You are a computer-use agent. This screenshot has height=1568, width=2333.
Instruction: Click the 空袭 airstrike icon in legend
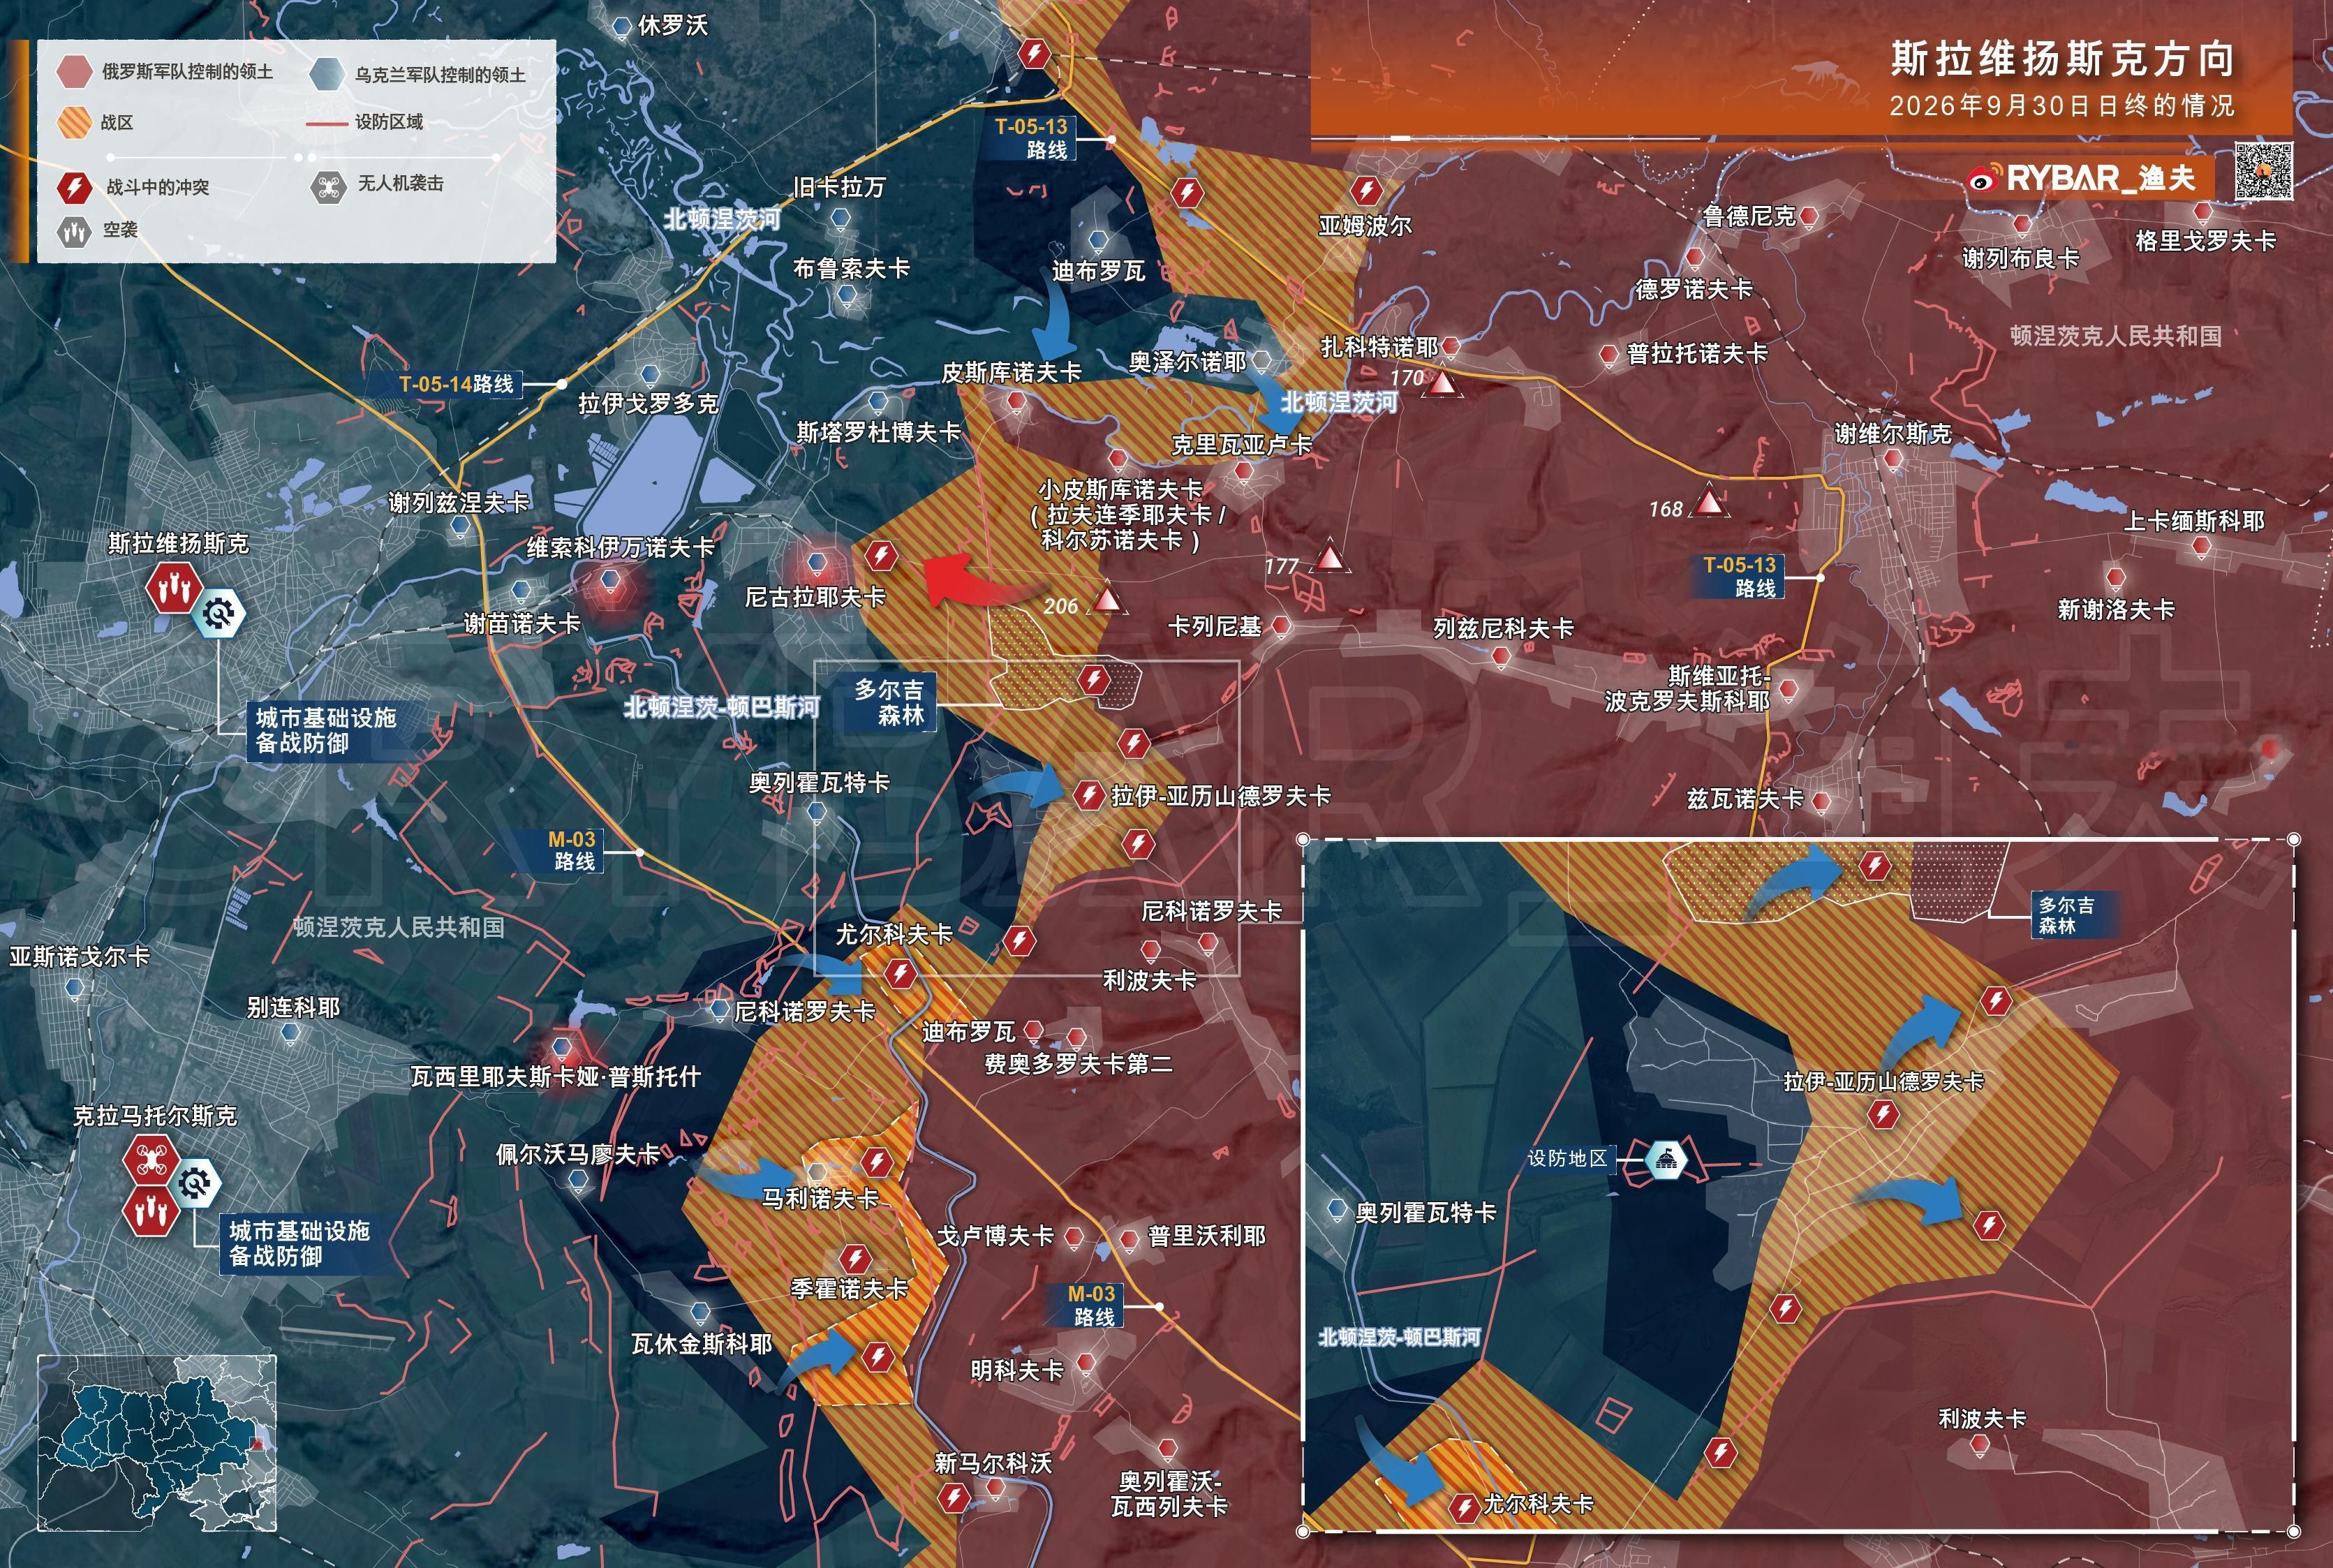(x=74, y=232)
